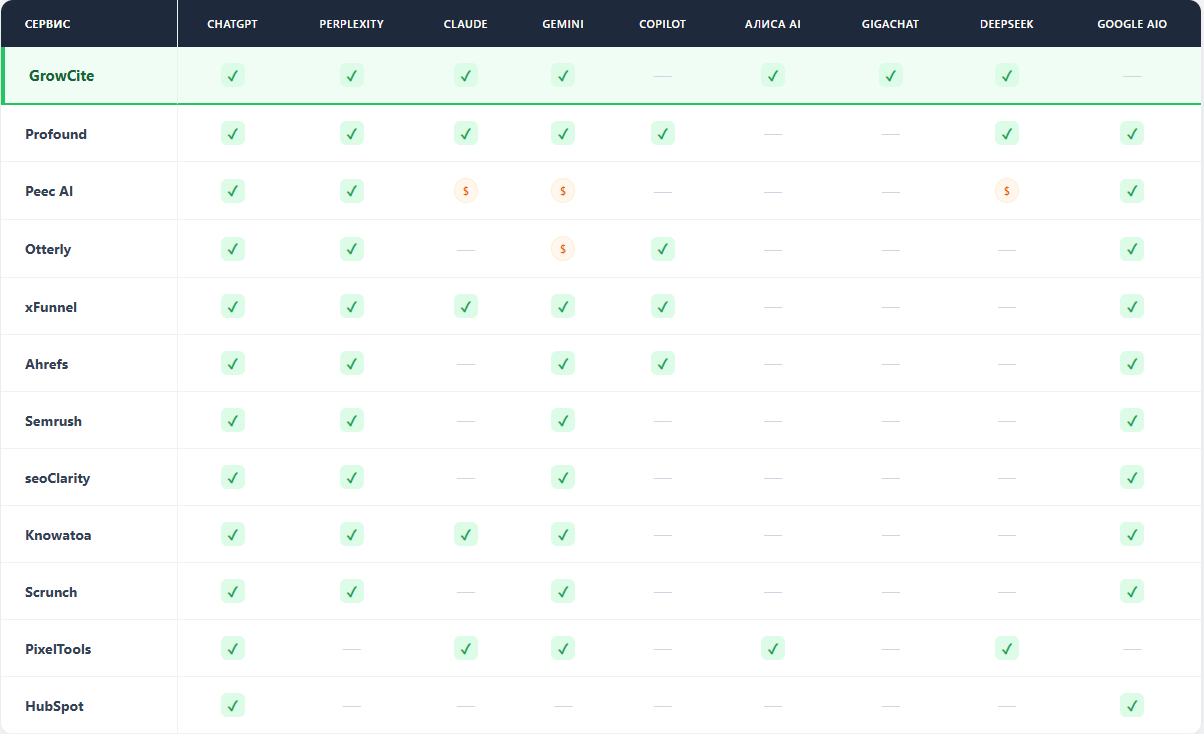Click the DeepSeek column header
The image size is (1204, 734).
tap(1007, 24)
